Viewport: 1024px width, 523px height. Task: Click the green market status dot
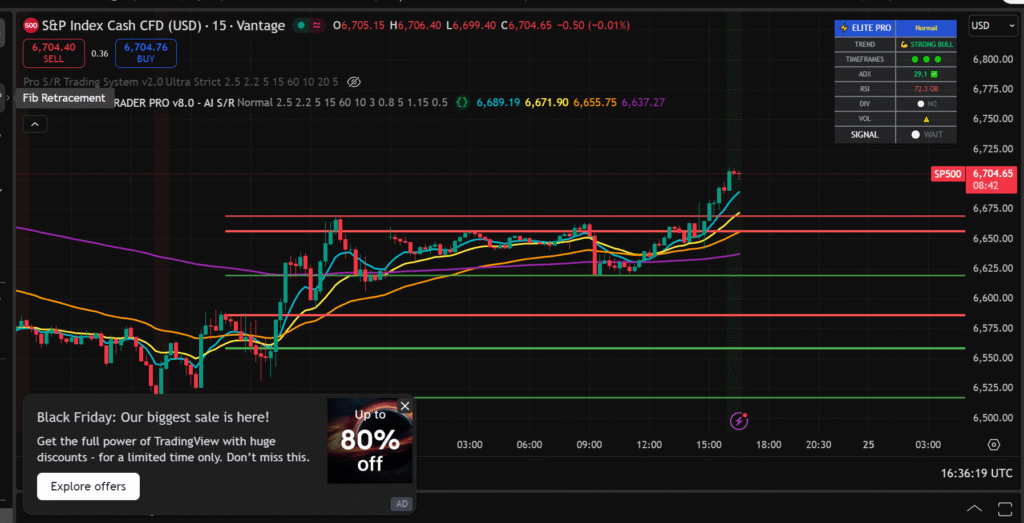pos(300,26)
